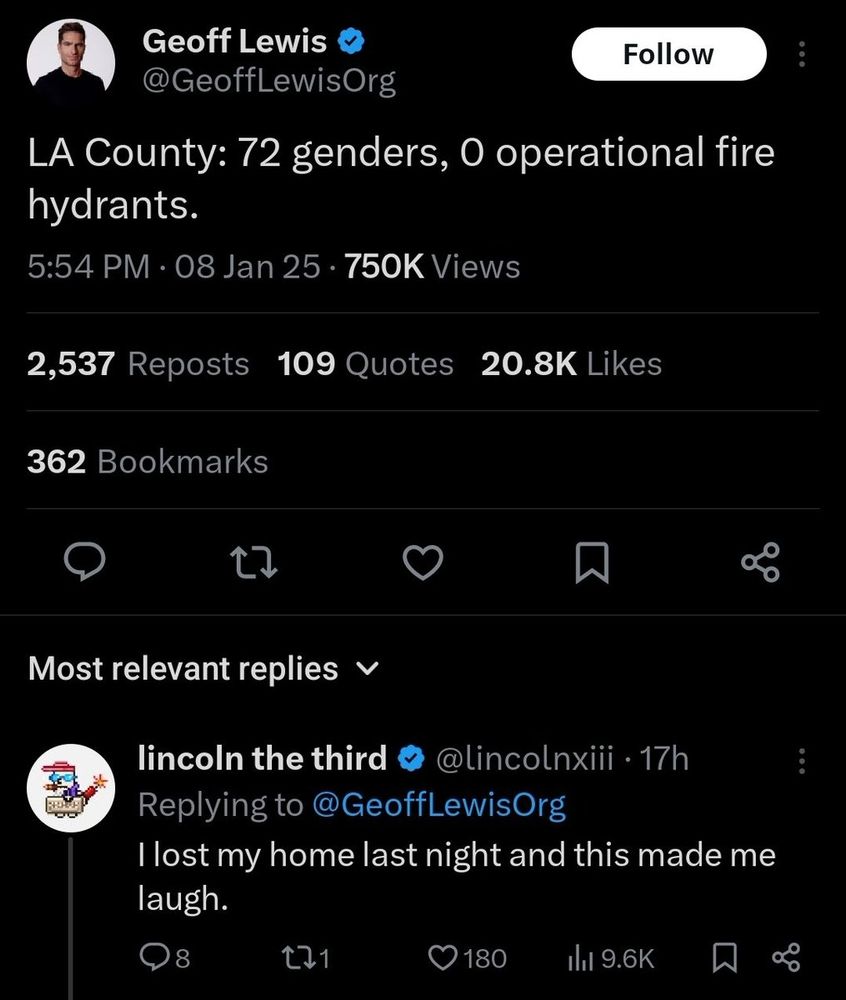Viewport: 846px width, 1000px height.
Task: View the 2,537 Reposts list
Action: coord(138,364)
